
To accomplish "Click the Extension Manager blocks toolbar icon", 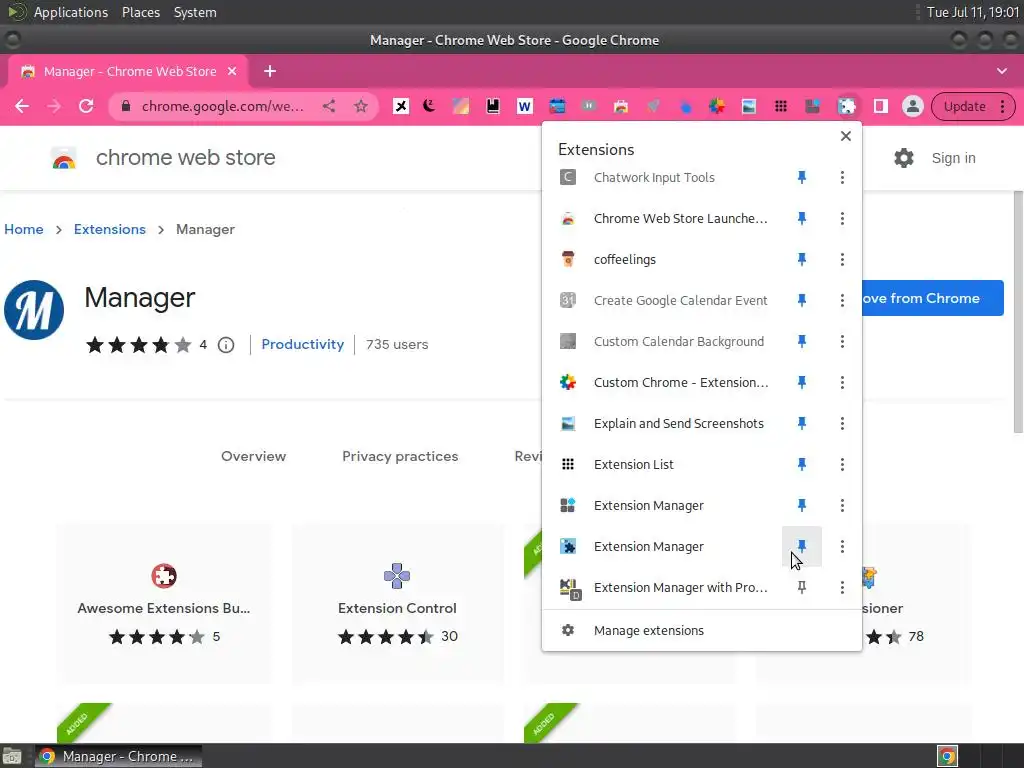I will pyautogui.click(x=812, y=106).
